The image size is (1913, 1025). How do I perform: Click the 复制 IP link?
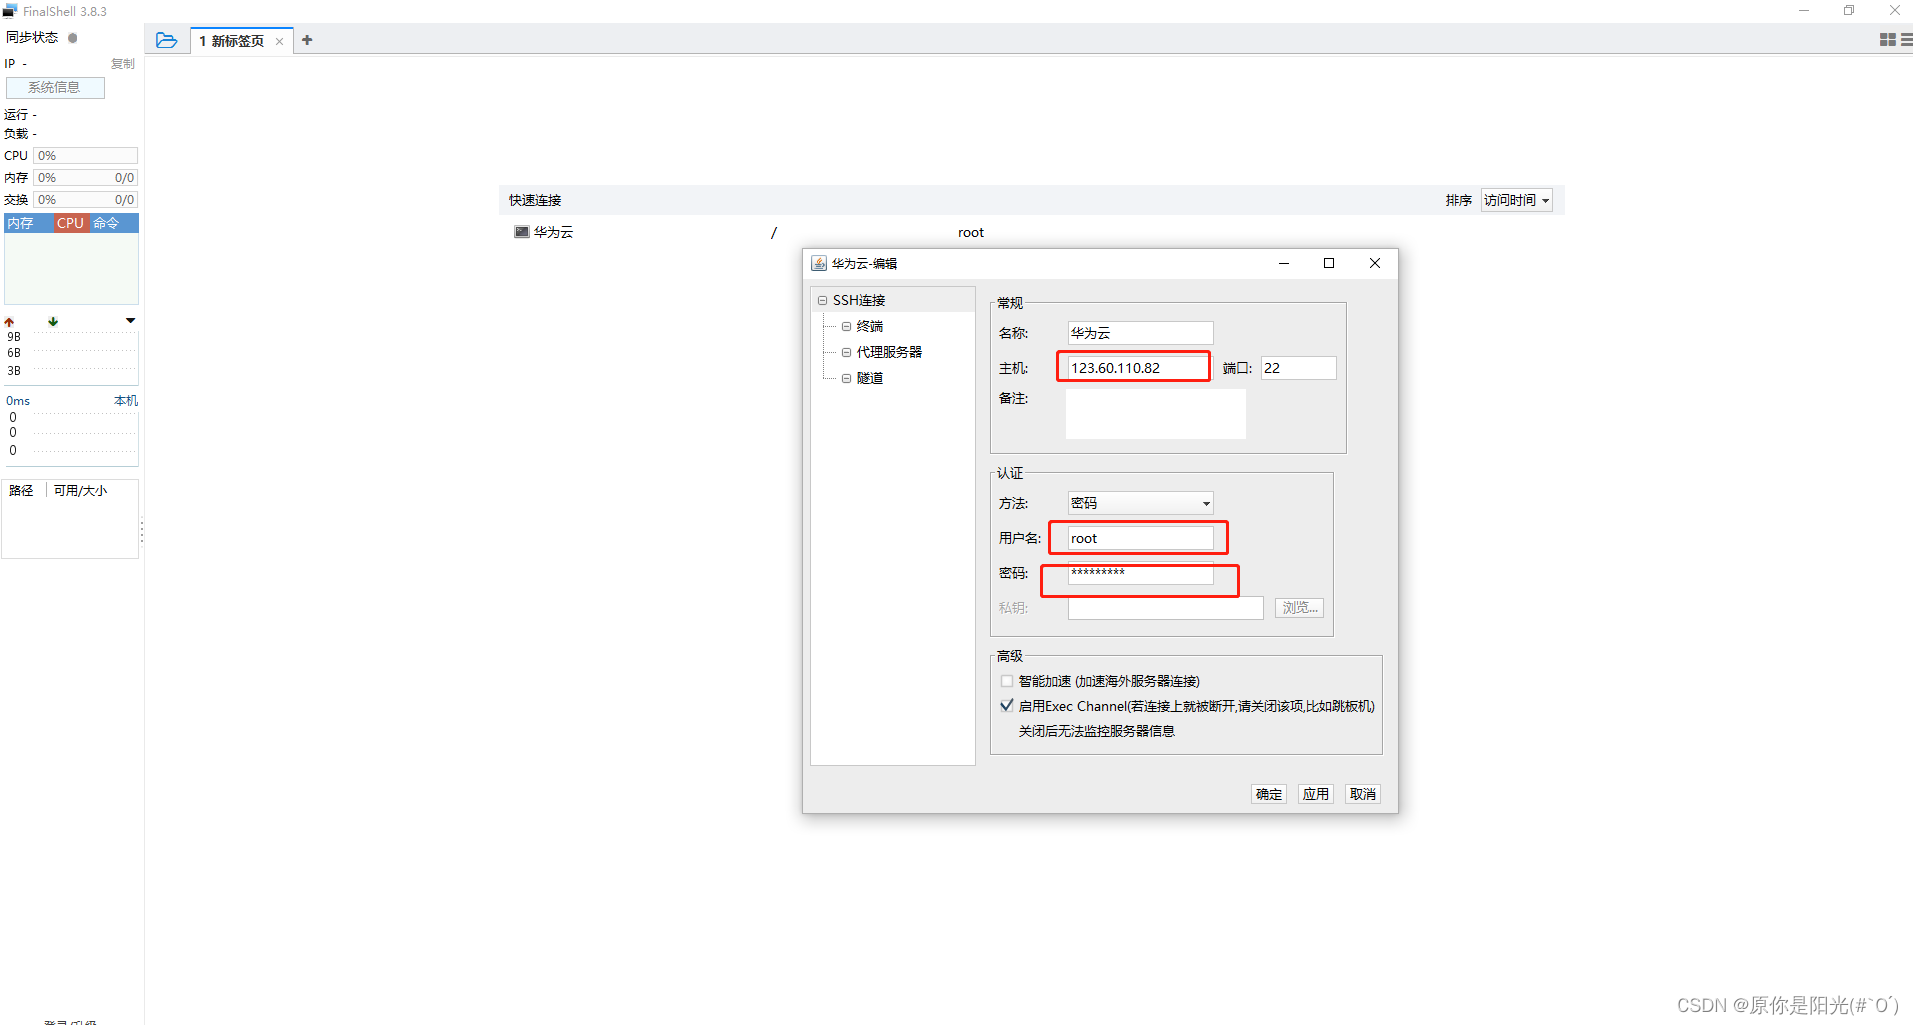[123, 64]
